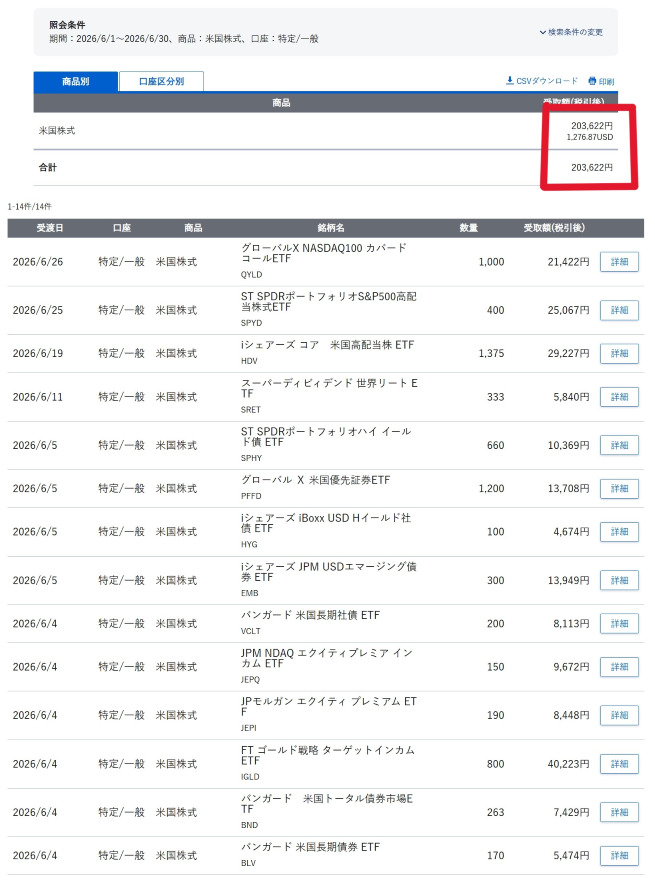Open 詳細 for SPYD dividend row

(x=619, y=310)
